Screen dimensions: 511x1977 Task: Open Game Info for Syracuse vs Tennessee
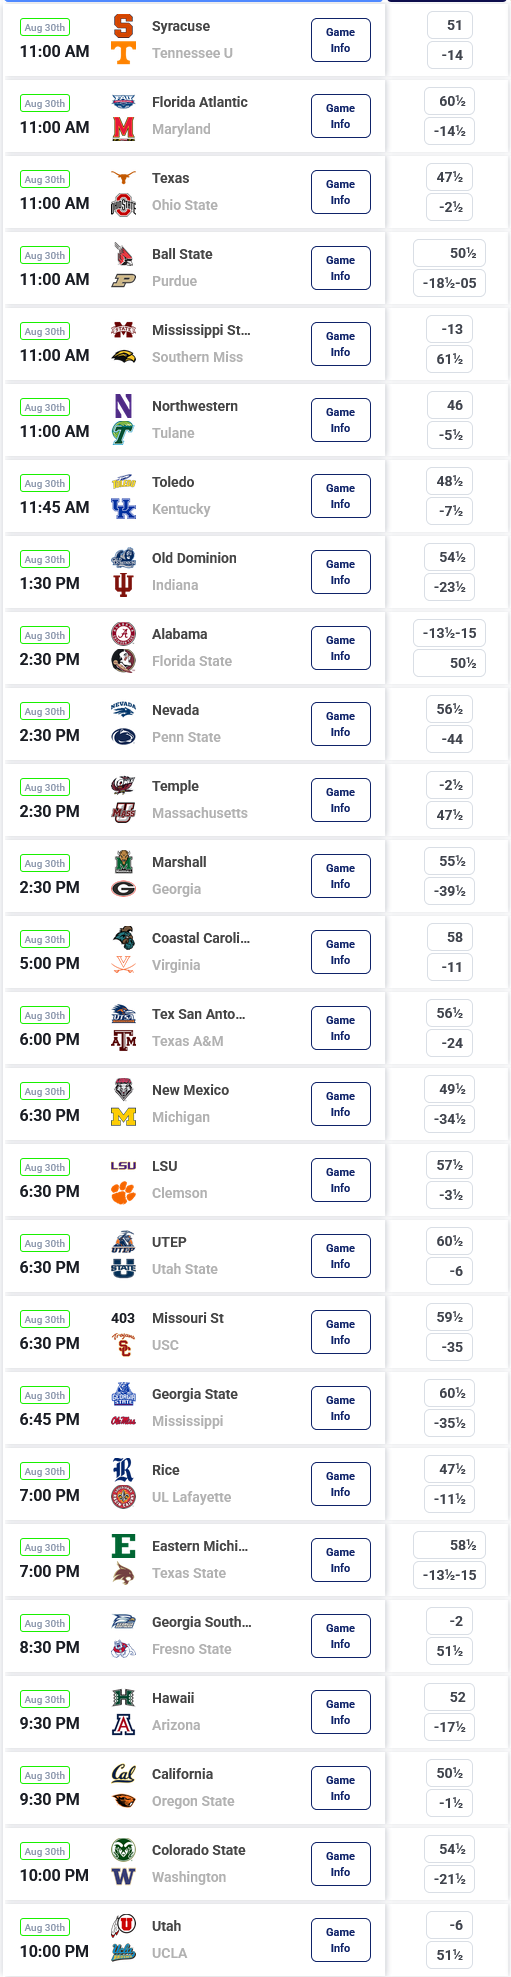coord(340,40)
